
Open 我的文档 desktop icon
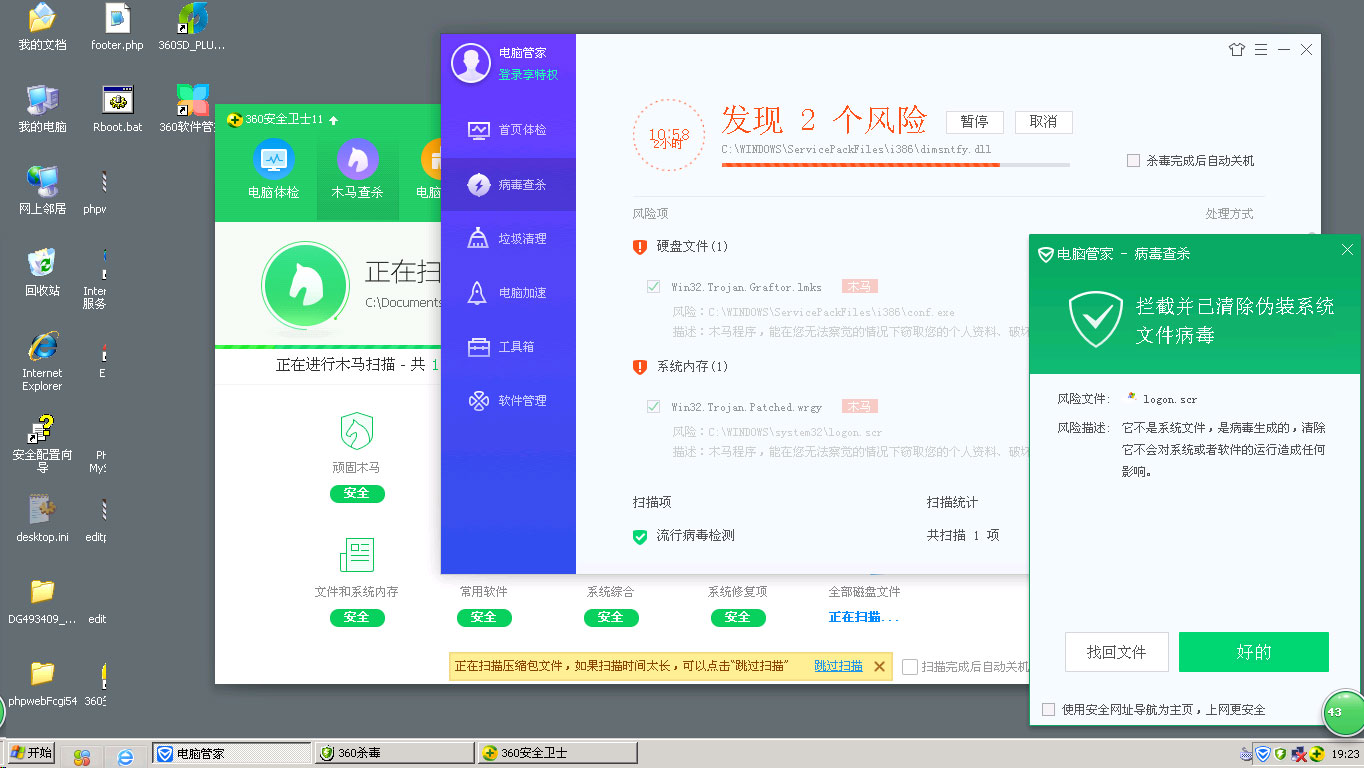pyautogui.click(x=42, y=28)
